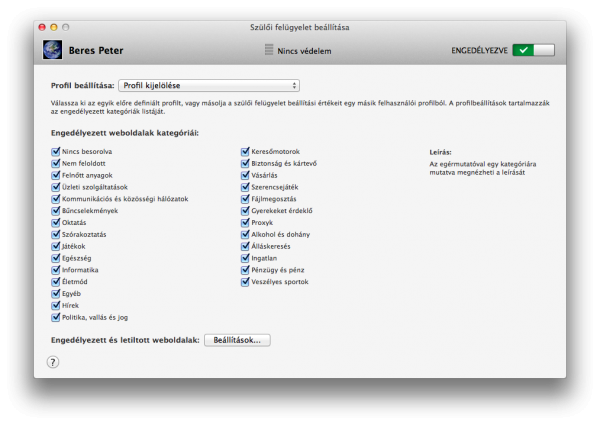Viewport: 600px width, 425px height.
Task: Toggle the Keresőmotorok checkbox
Action: [245, 151]
